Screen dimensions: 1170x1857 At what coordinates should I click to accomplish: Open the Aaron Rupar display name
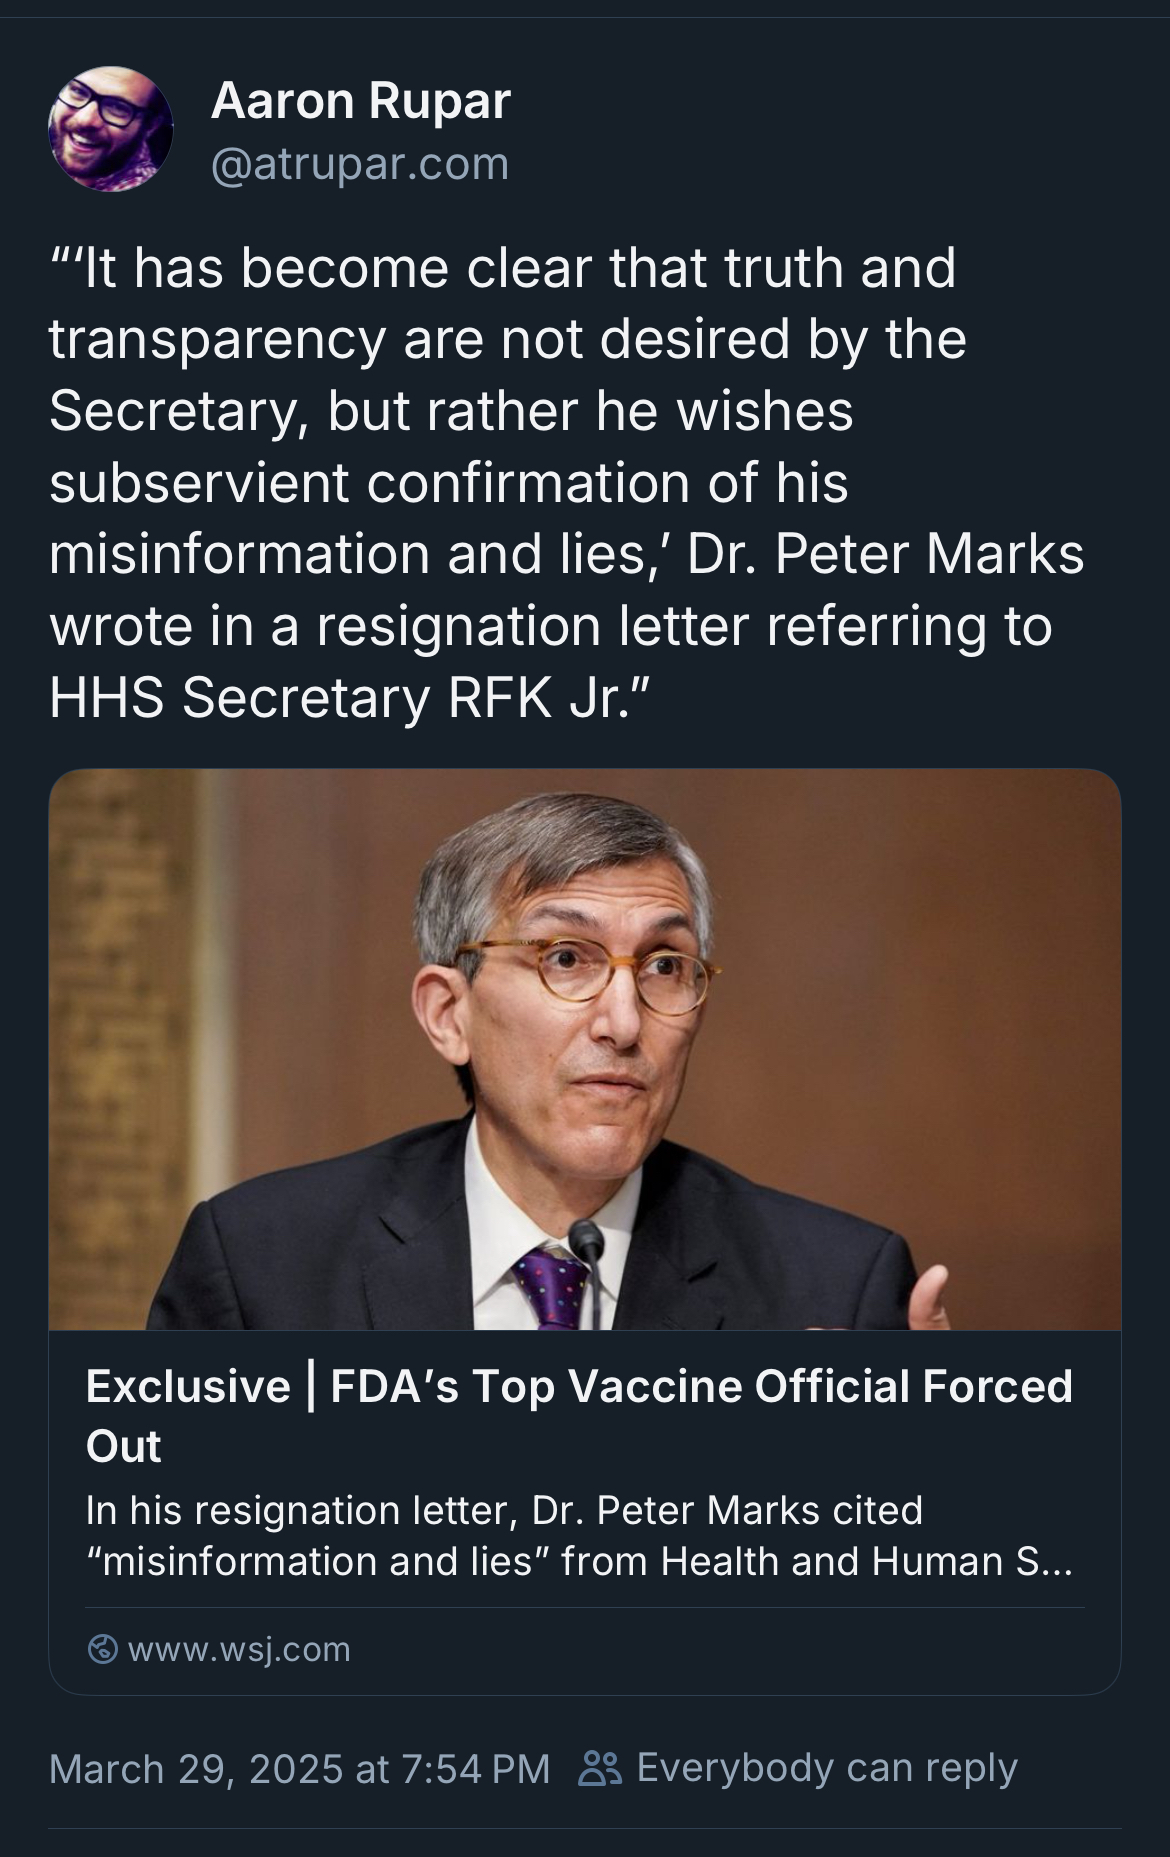[360, 101]
